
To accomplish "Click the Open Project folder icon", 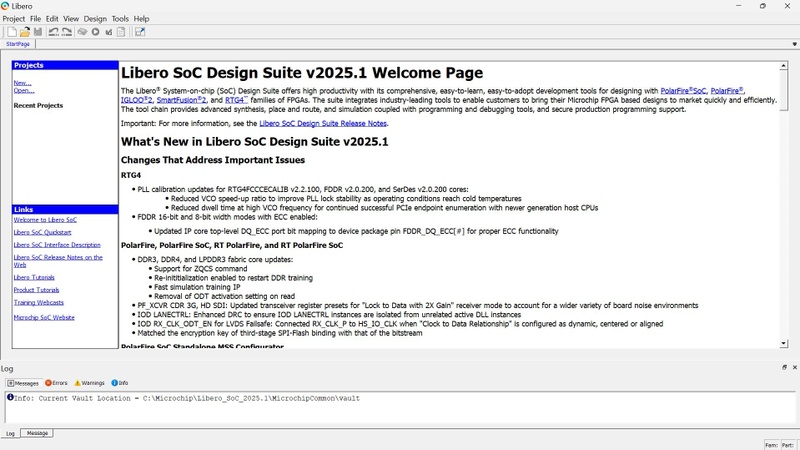I will click(24, 32).
